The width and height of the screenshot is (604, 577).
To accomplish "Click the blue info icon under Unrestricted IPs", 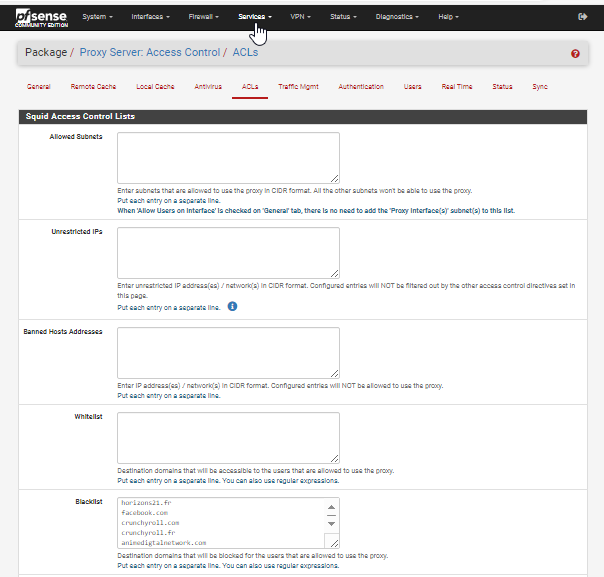I will 232,306.
